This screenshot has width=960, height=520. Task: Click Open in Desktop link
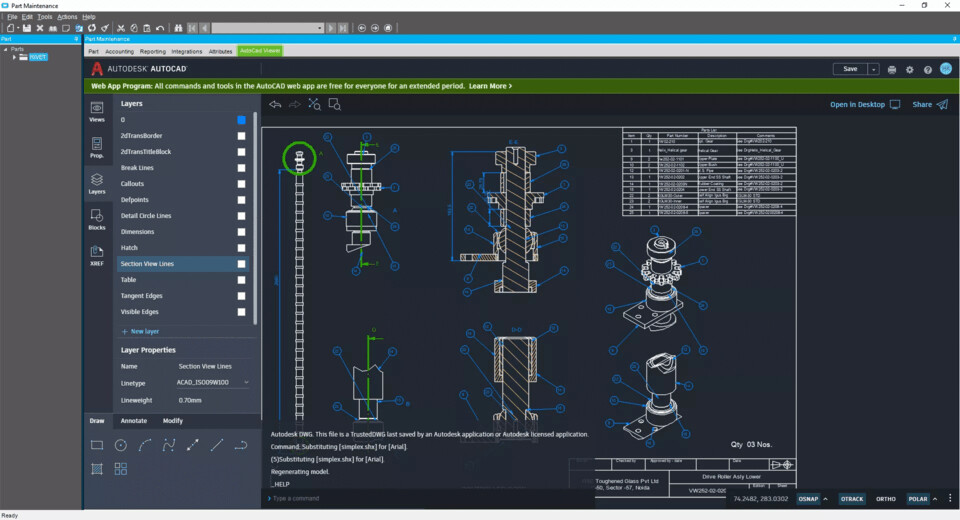pyautogui.click(x=864, y=105)
